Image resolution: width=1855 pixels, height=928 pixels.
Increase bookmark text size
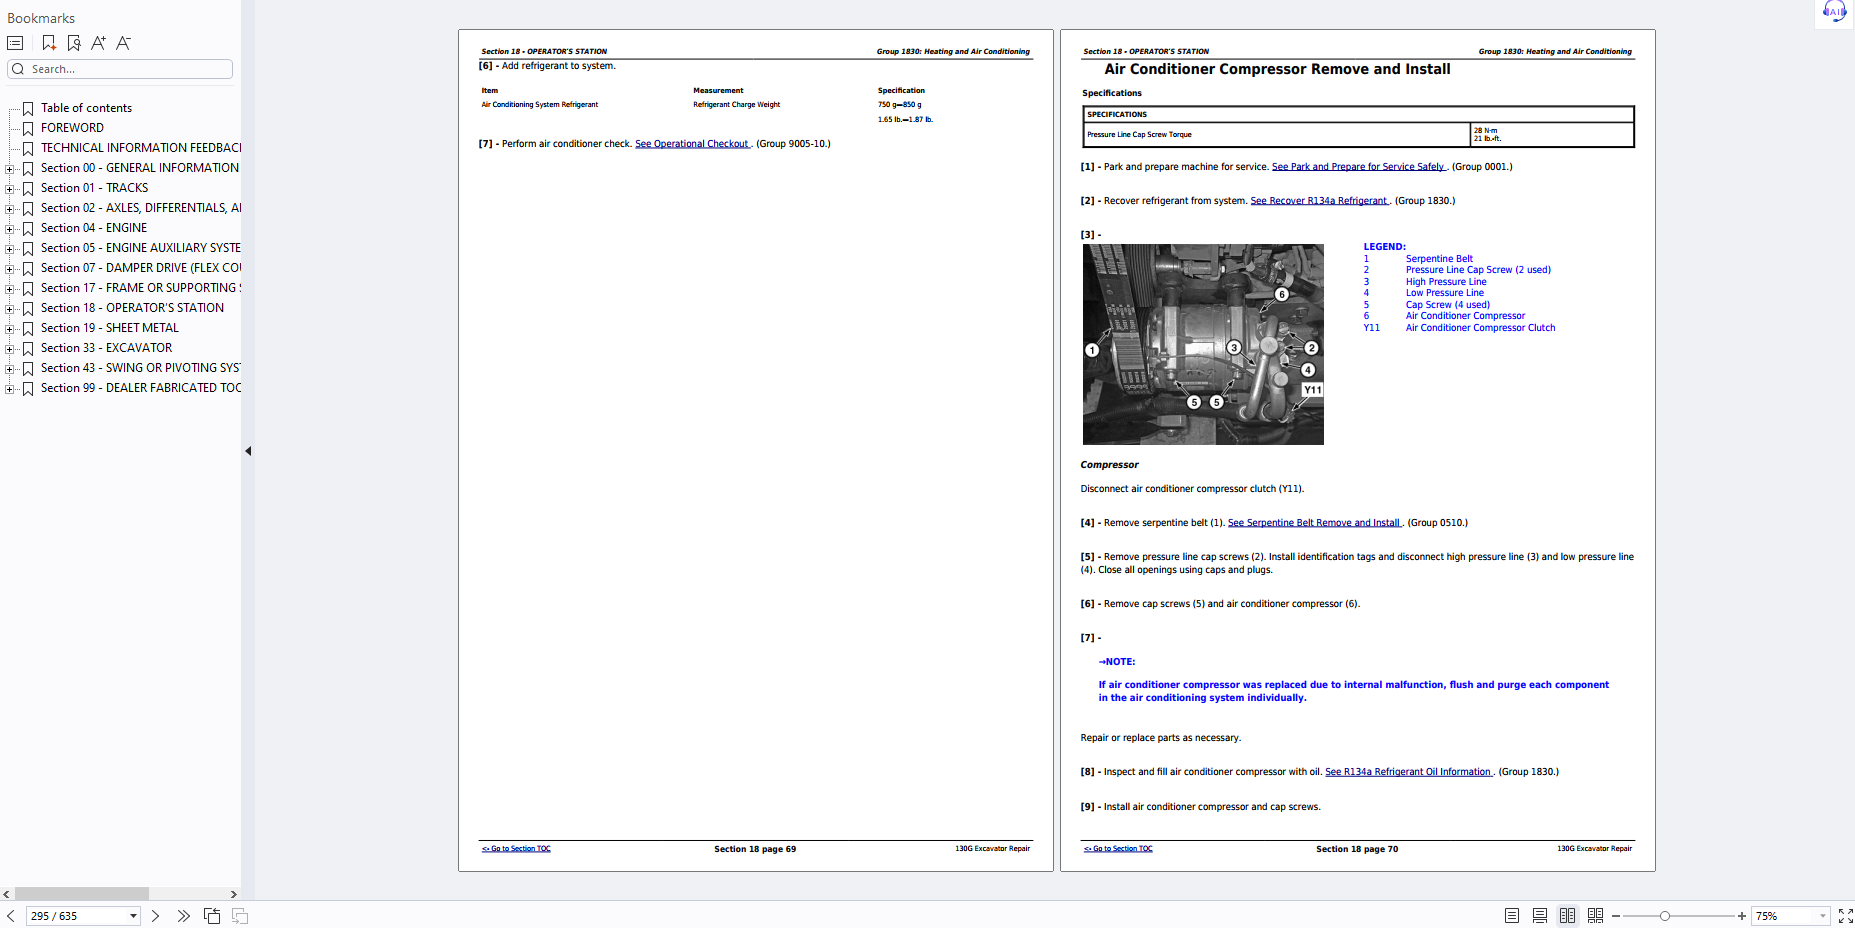[98, 43]
